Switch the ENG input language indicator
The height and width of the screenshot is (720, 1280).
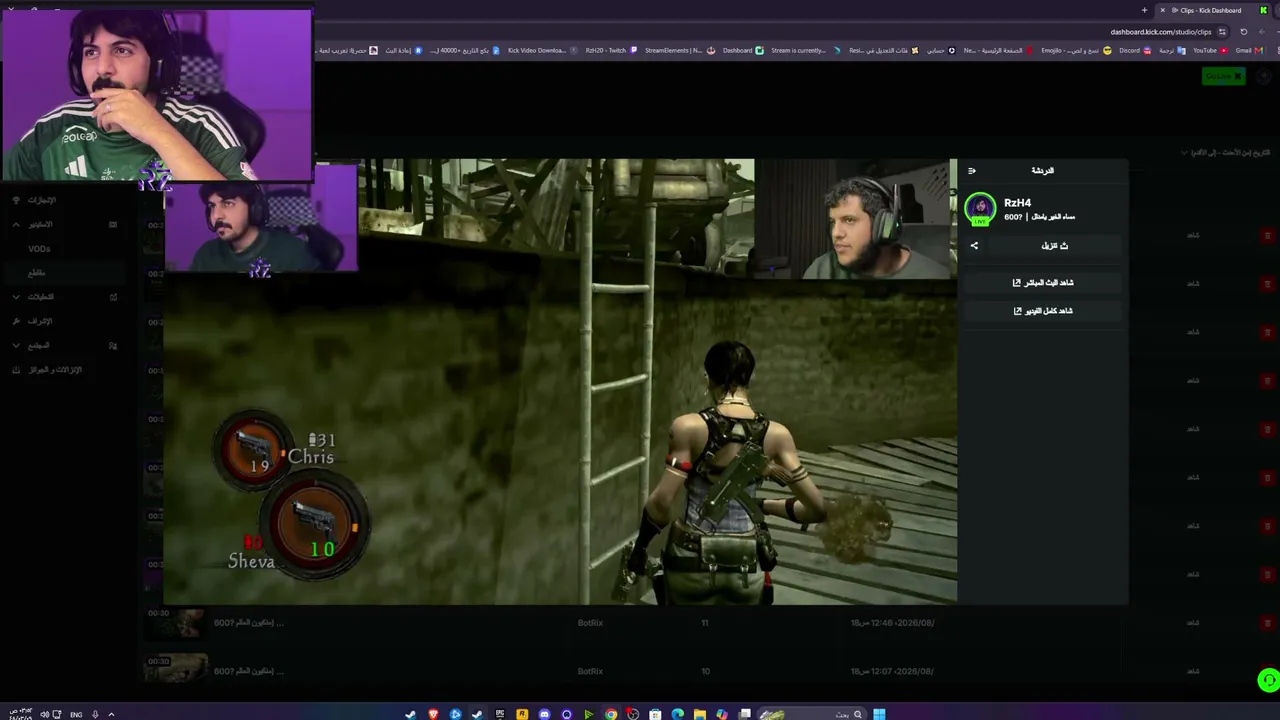click(x=76, y=714)
